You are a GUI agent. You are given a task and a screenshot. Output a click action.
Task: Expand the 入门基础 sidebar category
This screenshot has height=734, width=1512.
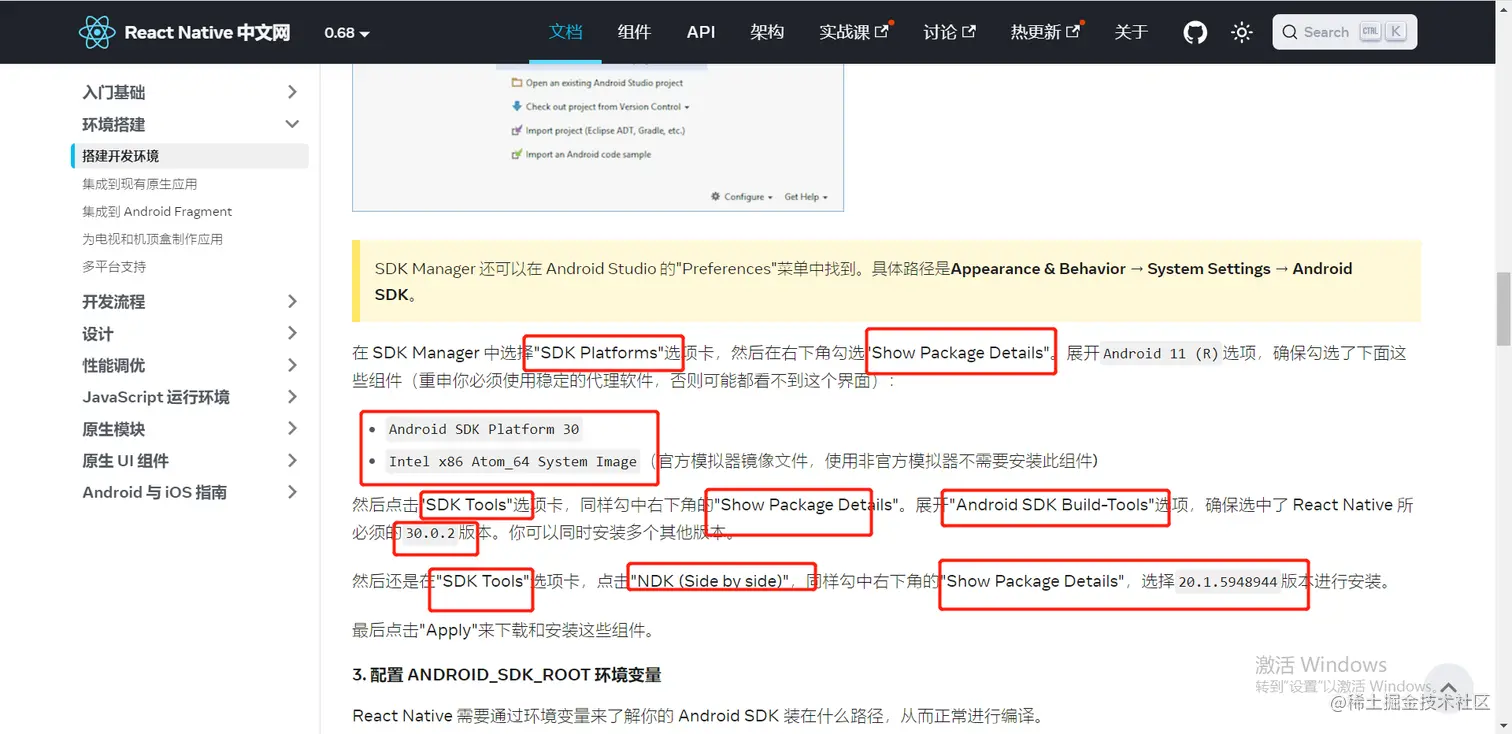click(190, 92)
